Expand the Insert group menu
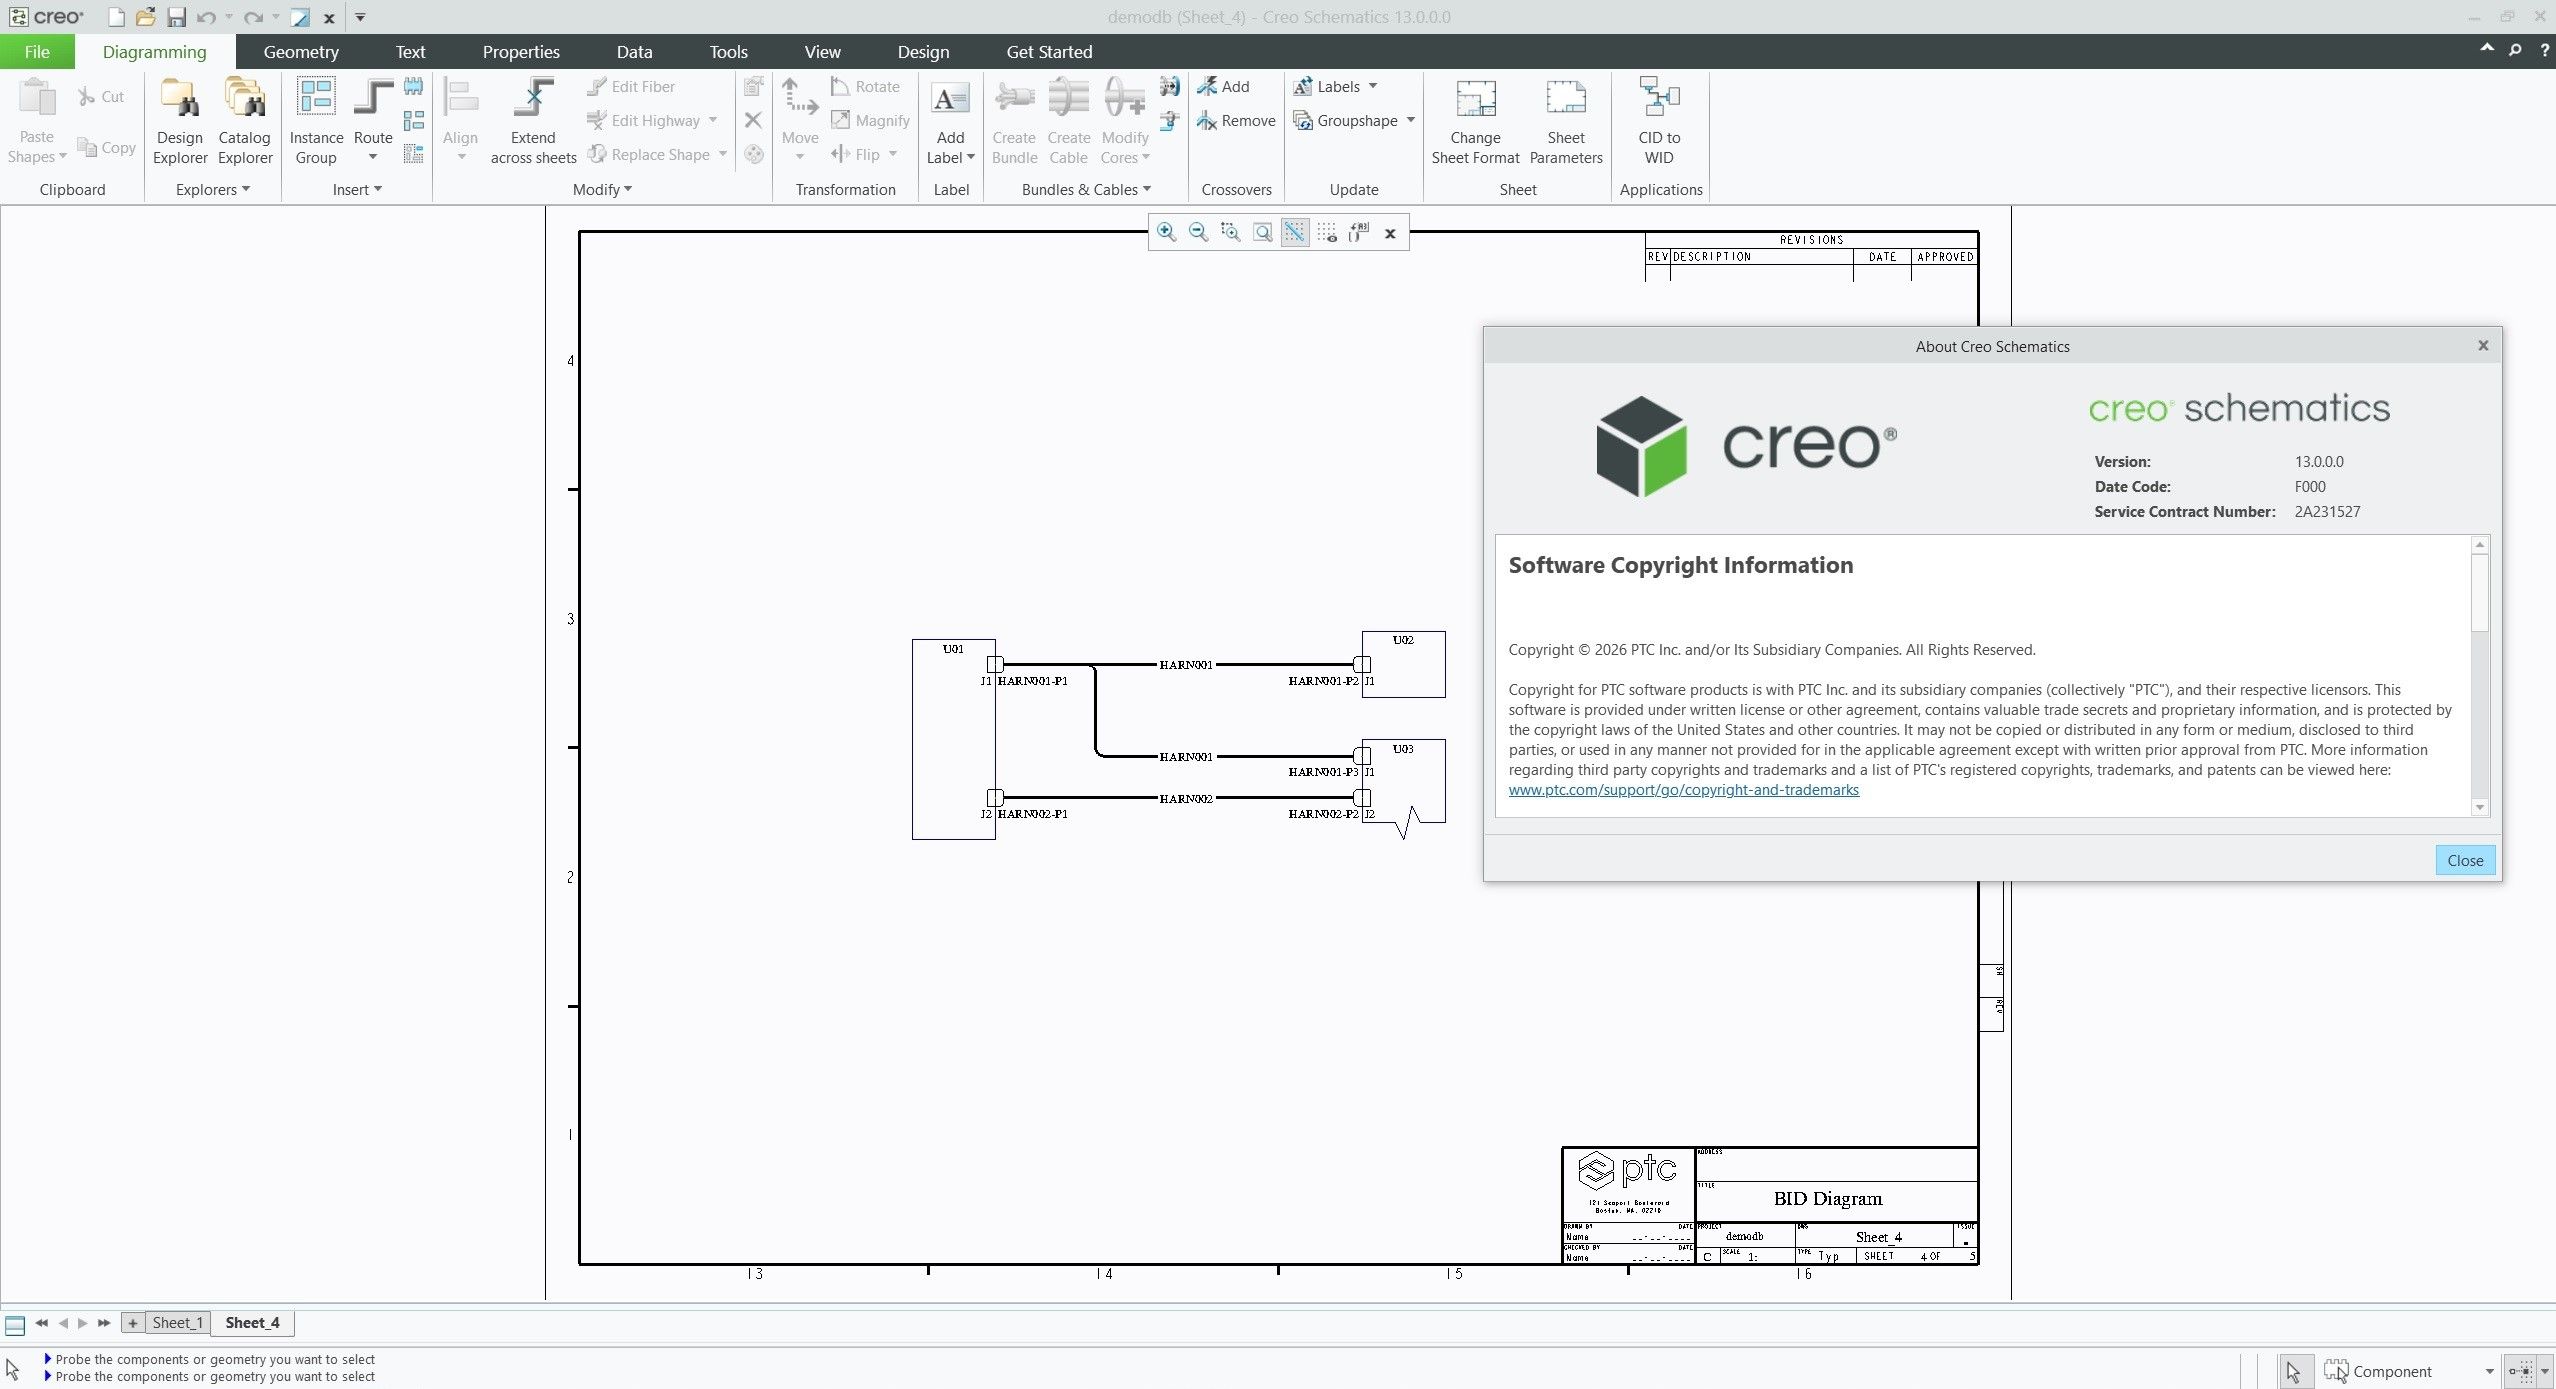Screen dimensions: 2556x1389 (x=357, y=189)
